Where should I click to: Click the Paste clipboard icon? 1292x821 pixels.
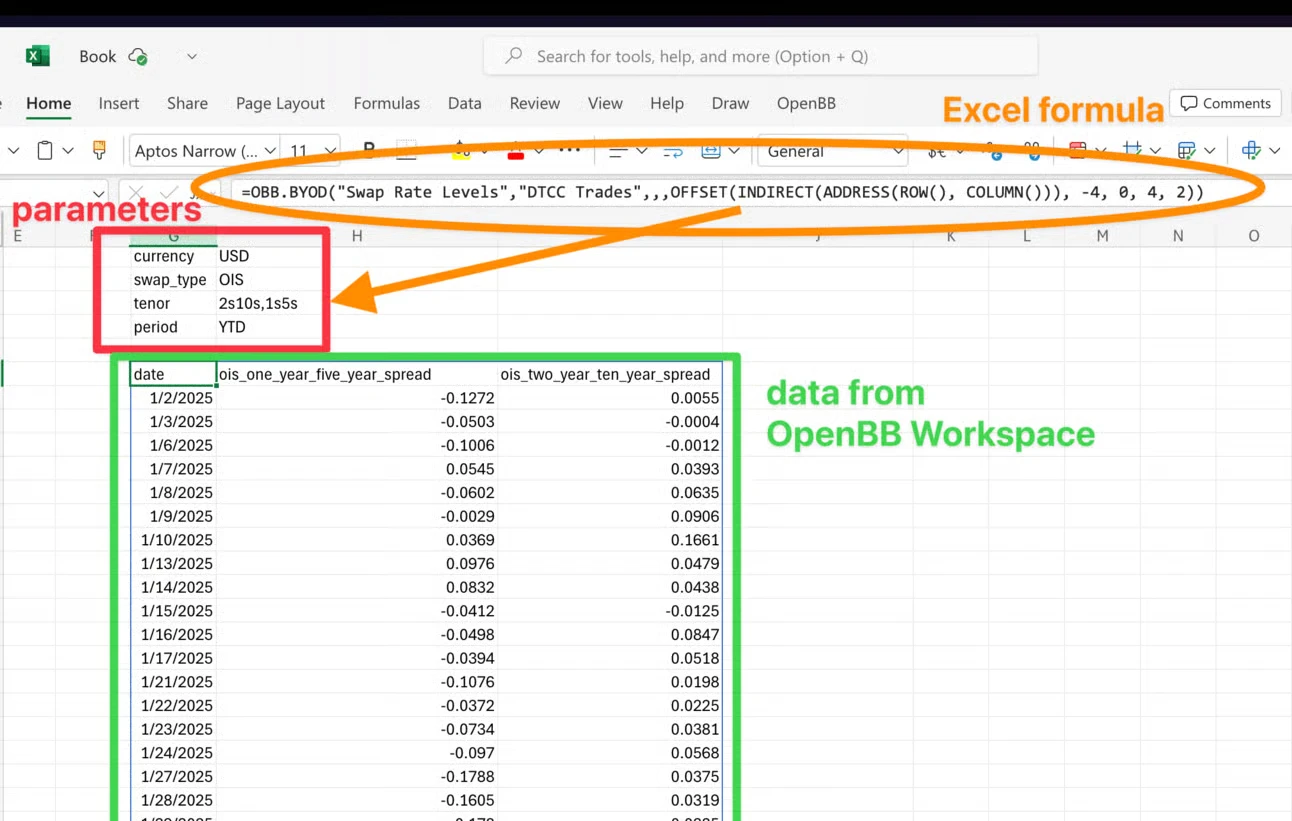[45, 151]
